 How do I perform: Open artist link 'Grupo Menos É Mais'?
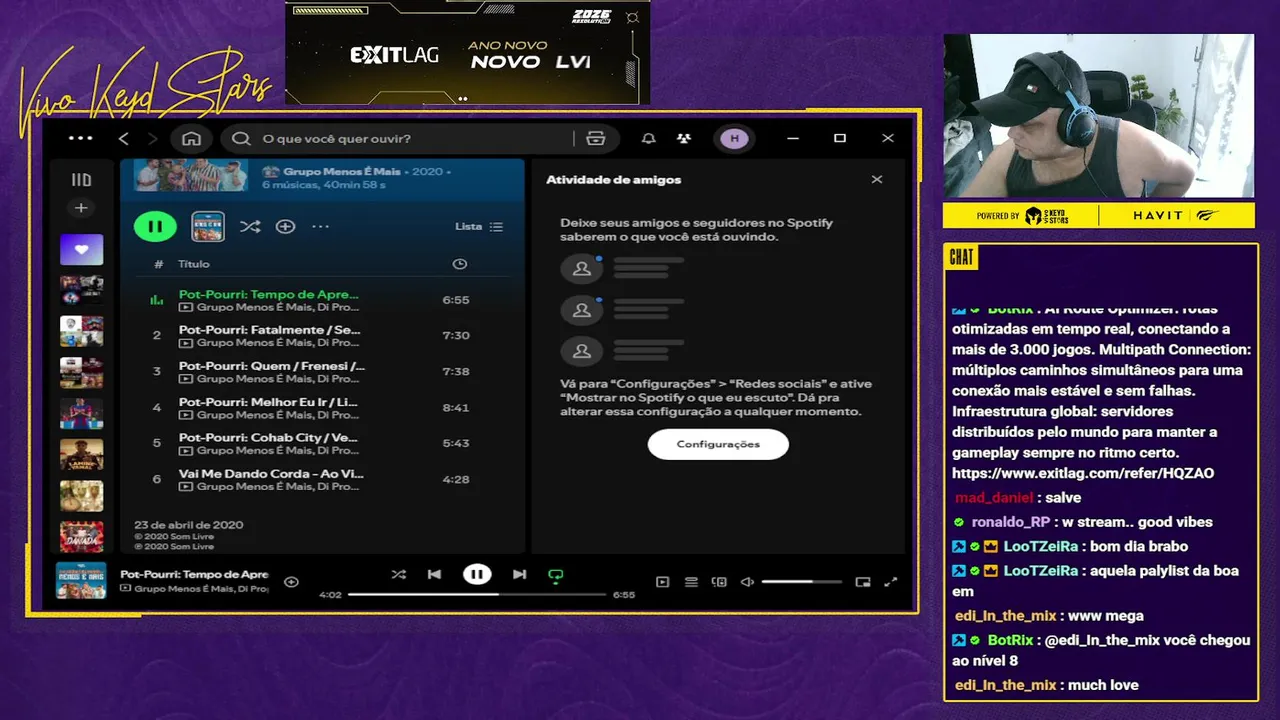[342, 171]
